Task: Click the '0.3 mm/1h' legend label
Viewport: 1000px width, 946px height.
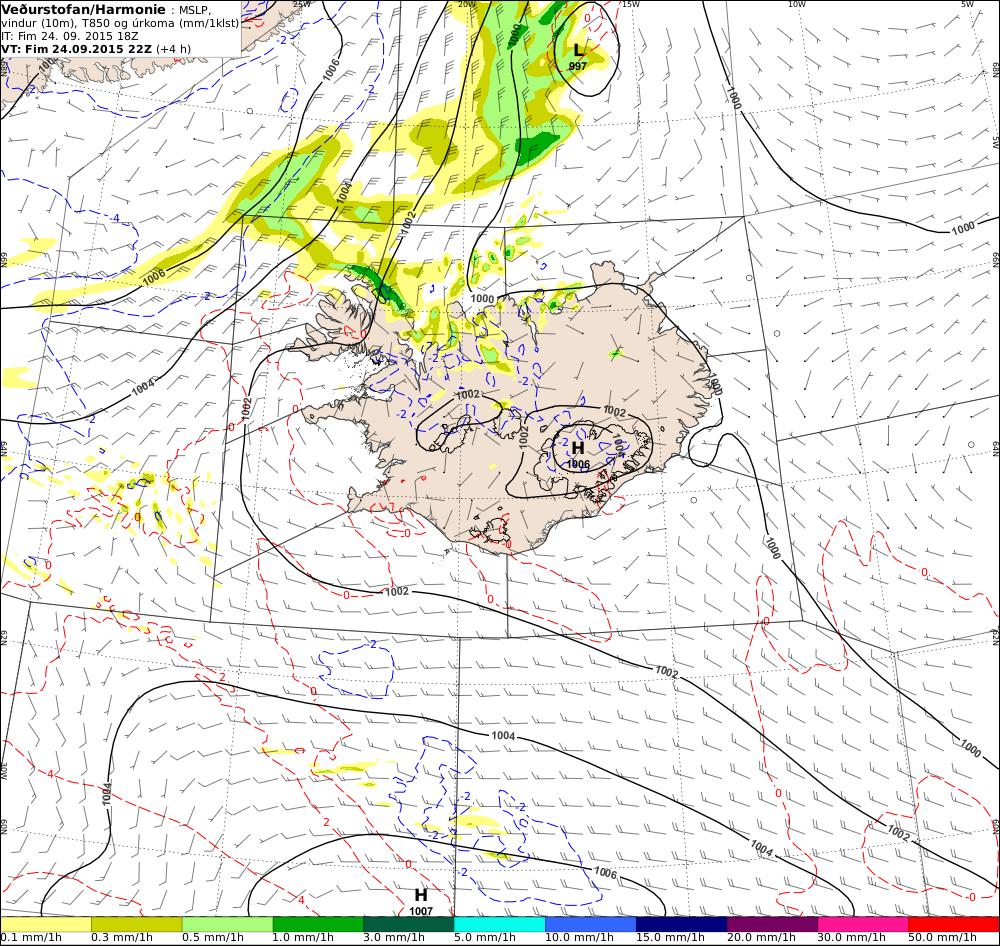Action: [122, 938]
